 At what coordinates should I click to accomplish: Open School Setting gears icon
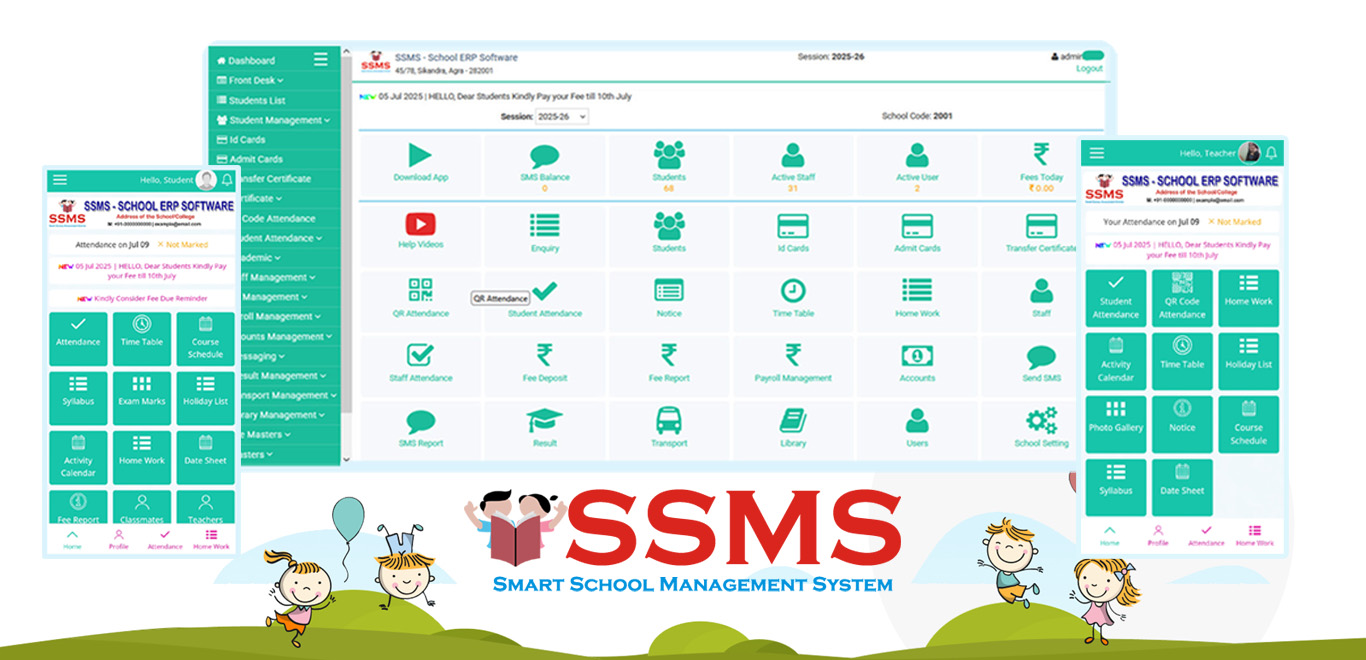coord(1041,421)
